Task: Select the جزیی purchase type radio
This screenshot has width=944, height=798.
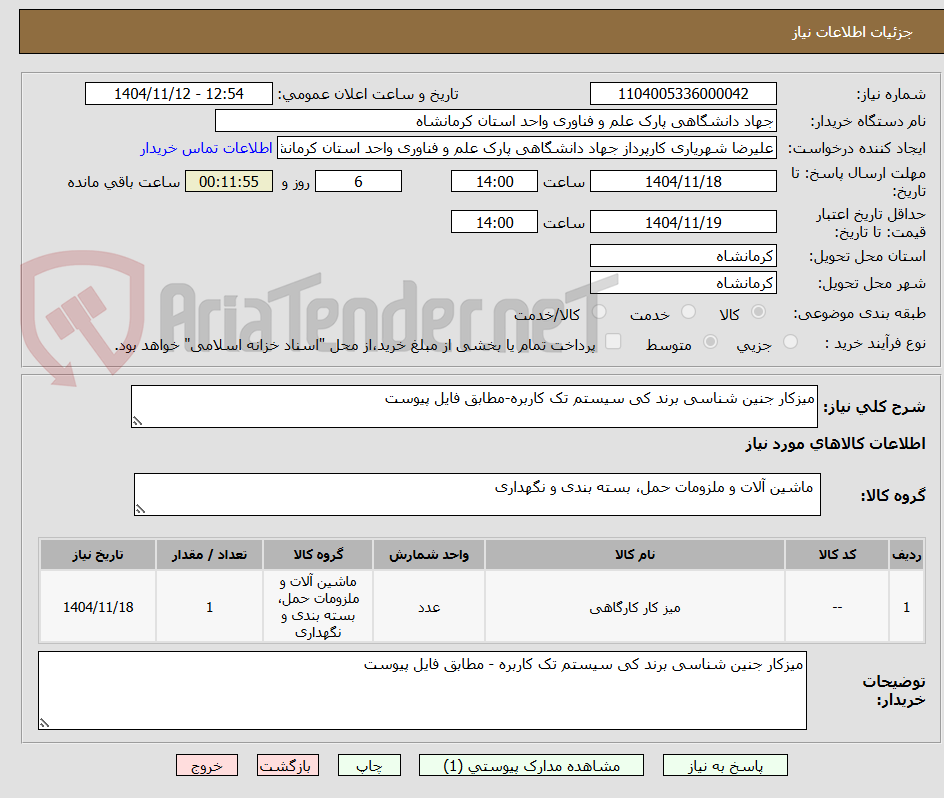Action: 790,342
